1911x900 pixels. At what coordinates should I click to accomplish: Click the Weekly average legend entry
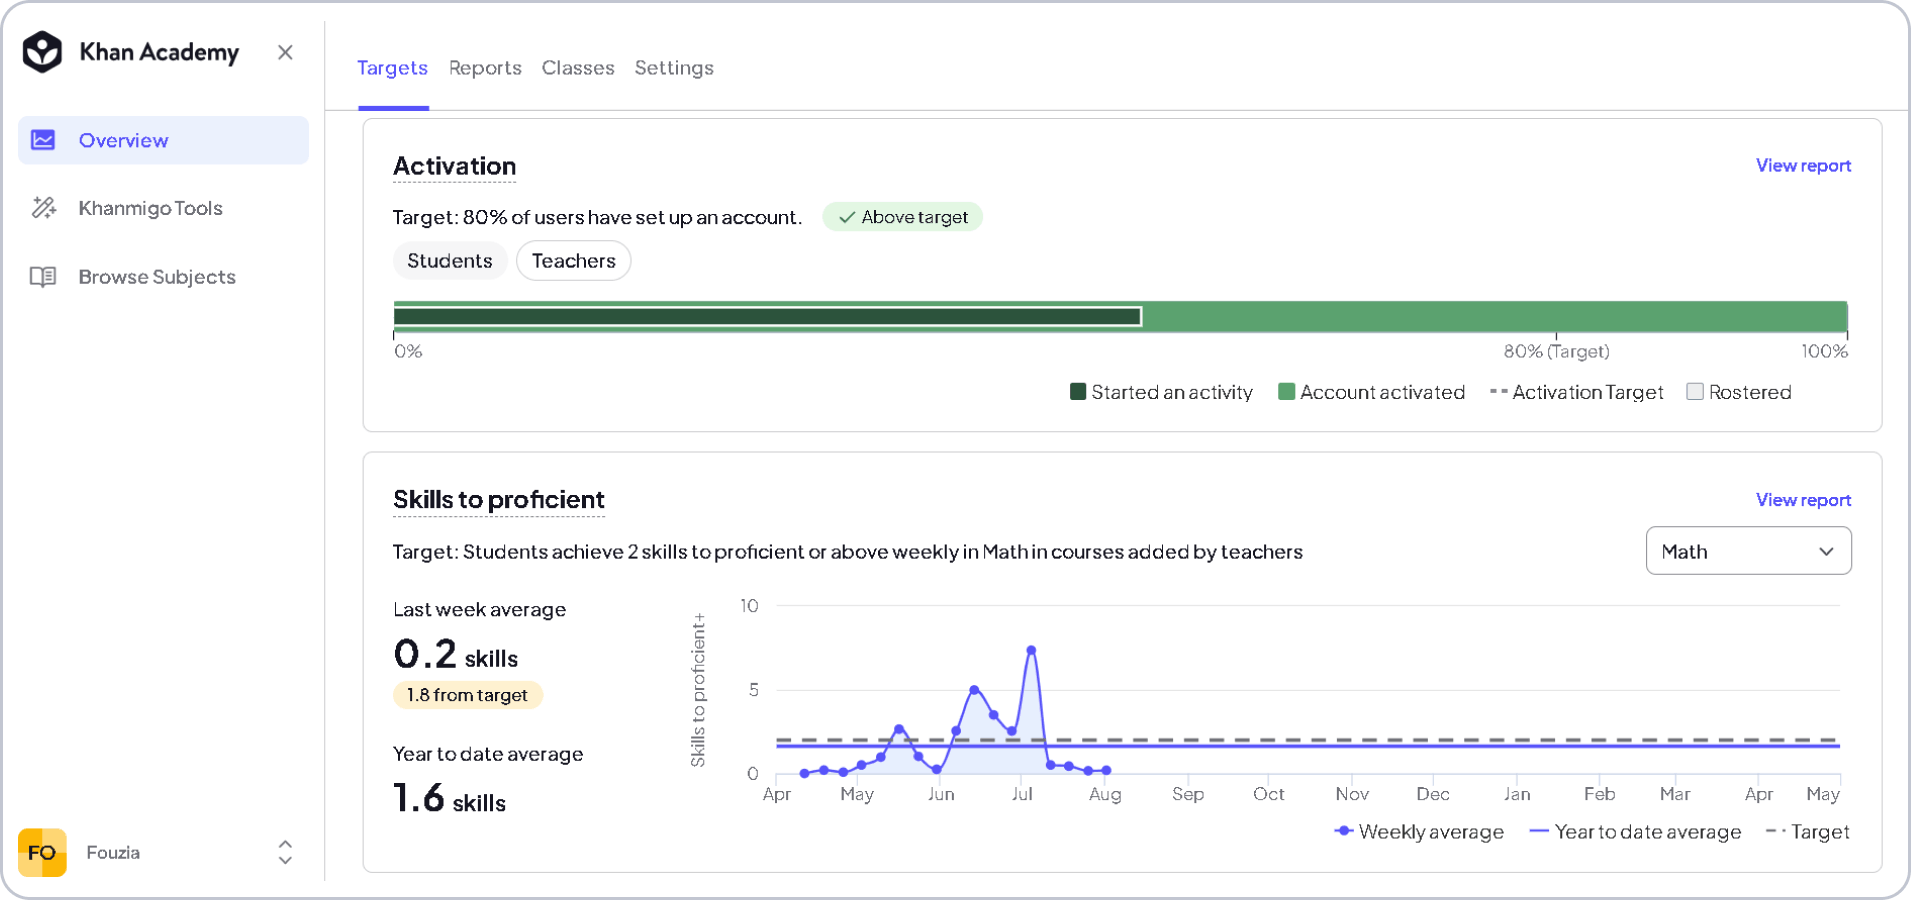(1420, 832)
